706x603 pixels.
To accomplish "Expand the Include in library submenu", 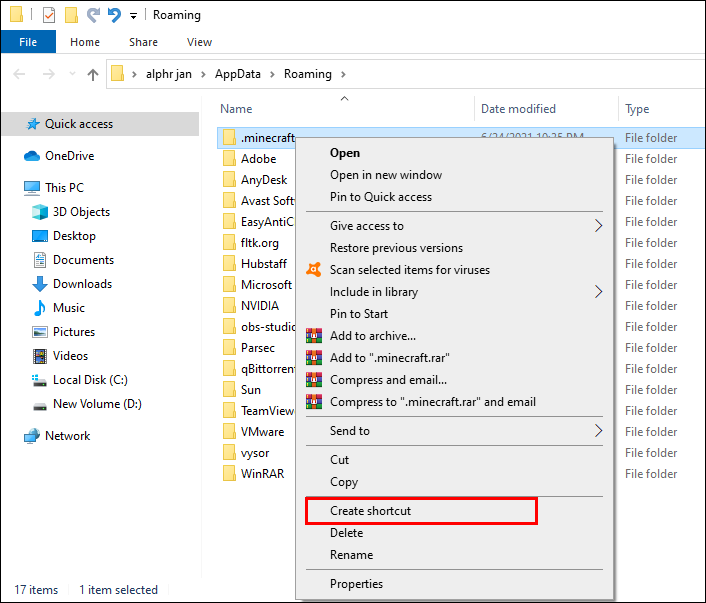I will pos(454,292).
